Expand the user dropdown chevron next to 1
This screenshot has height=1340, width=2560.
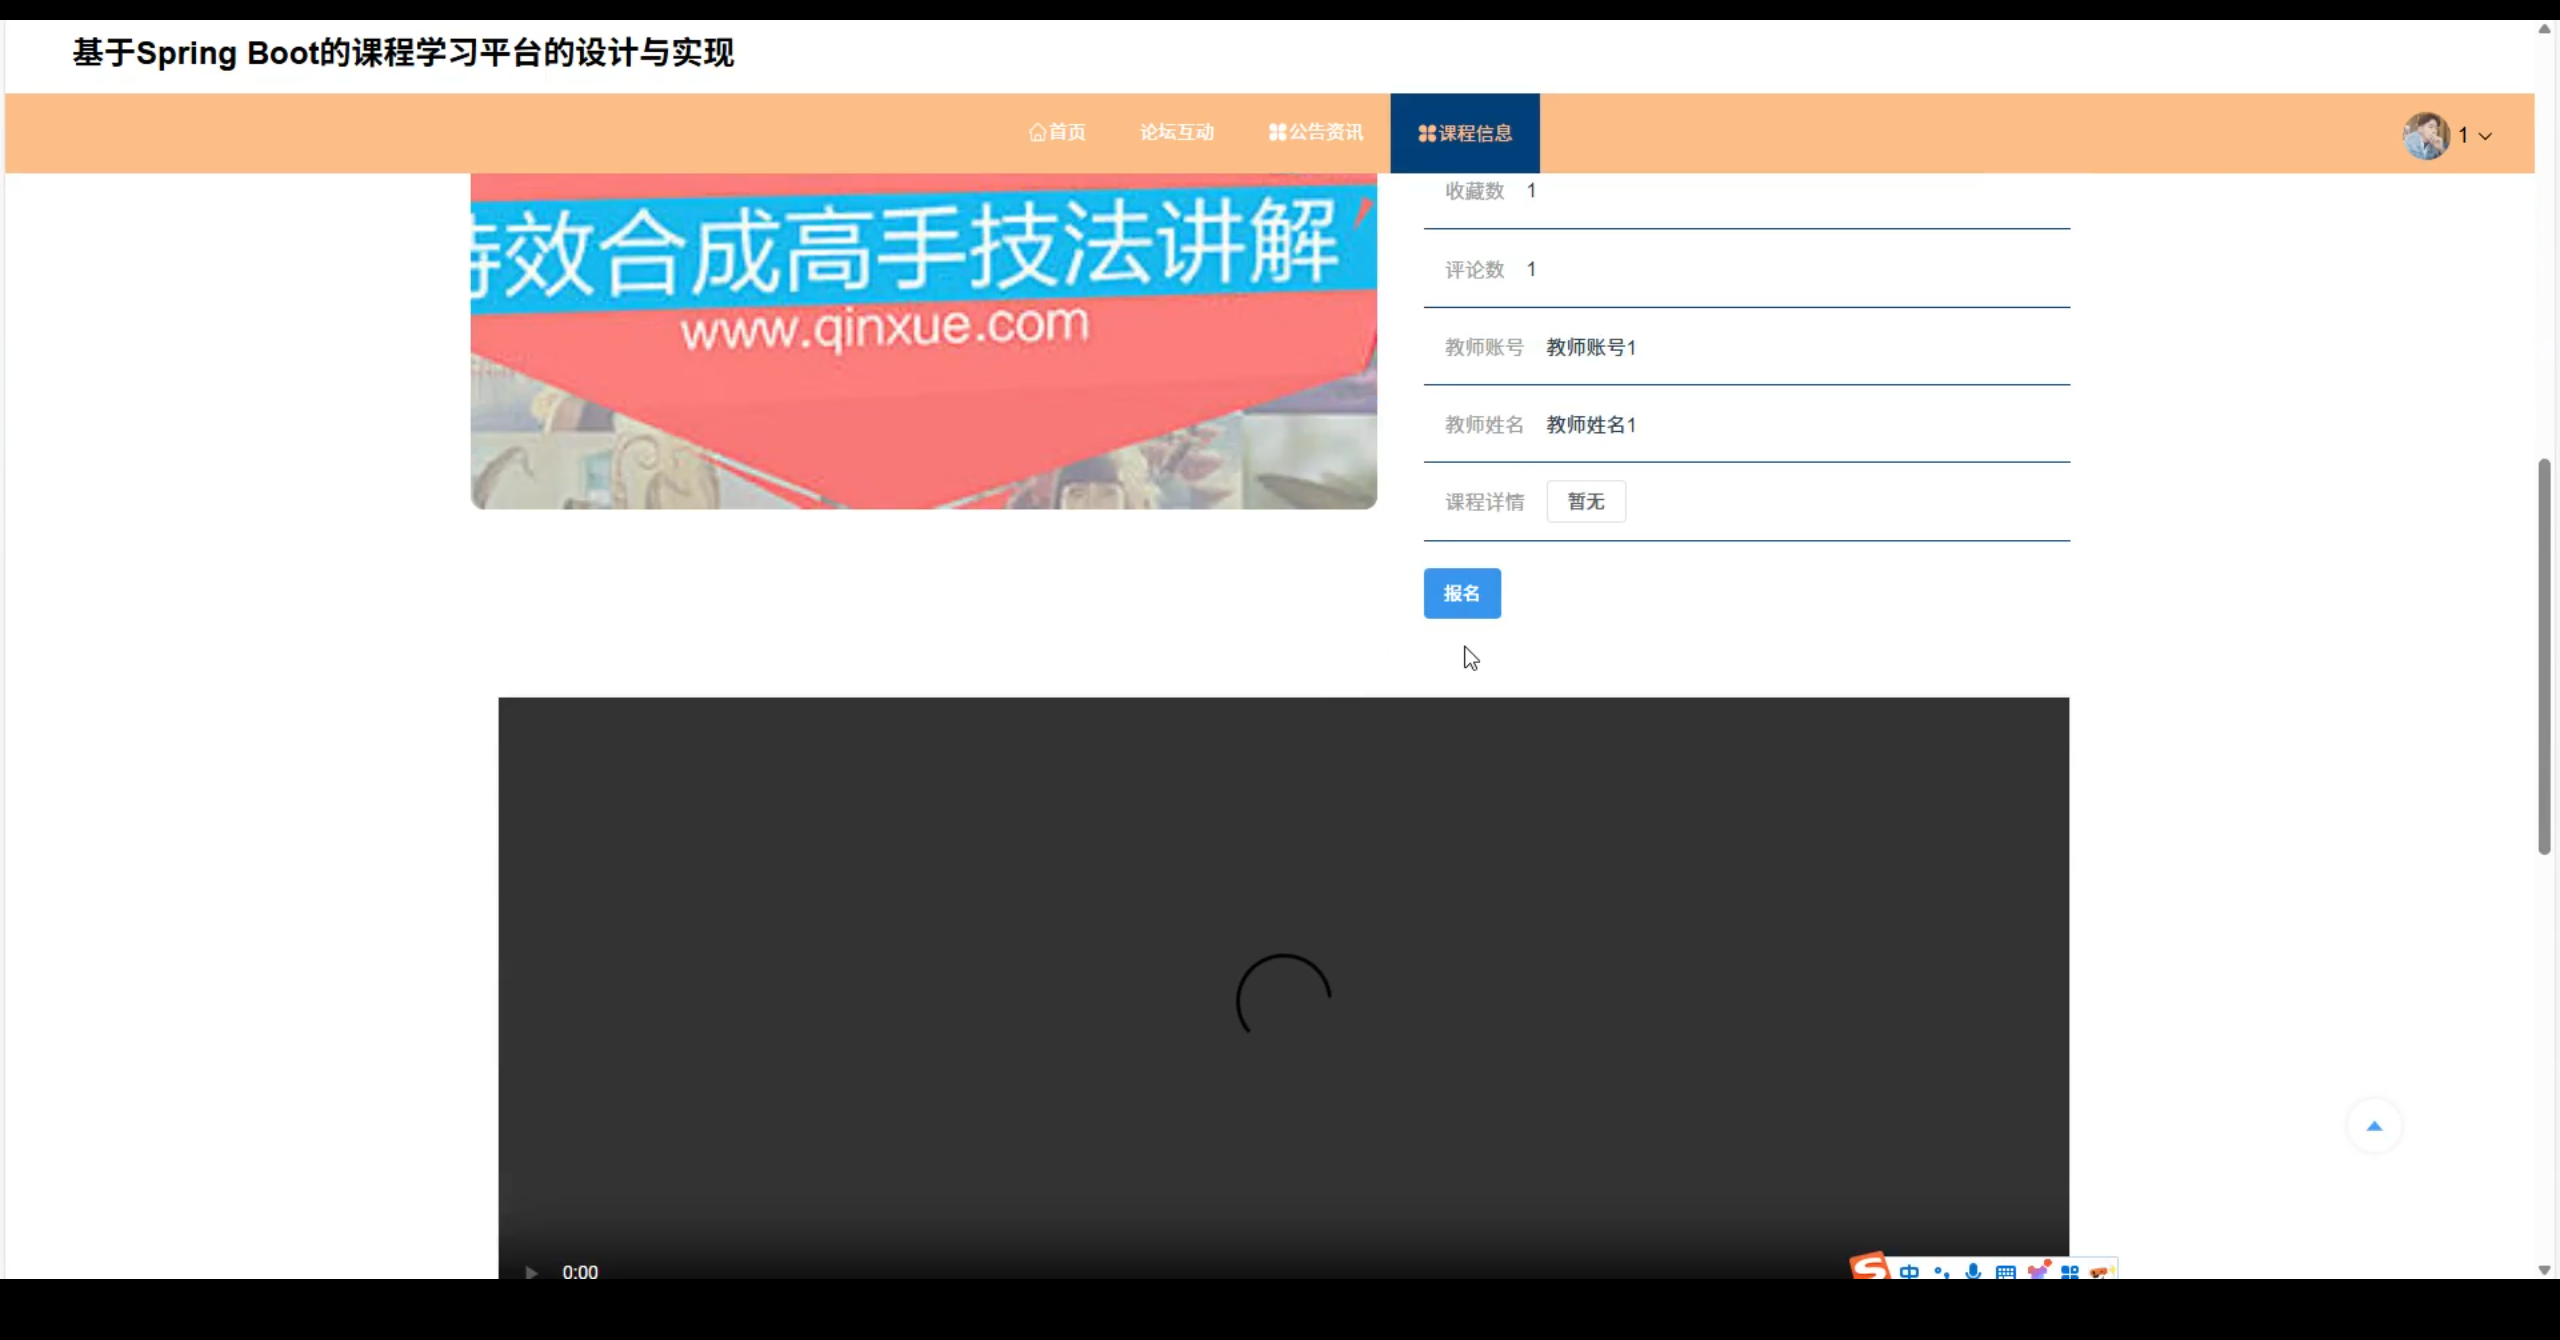[2485, 136]
